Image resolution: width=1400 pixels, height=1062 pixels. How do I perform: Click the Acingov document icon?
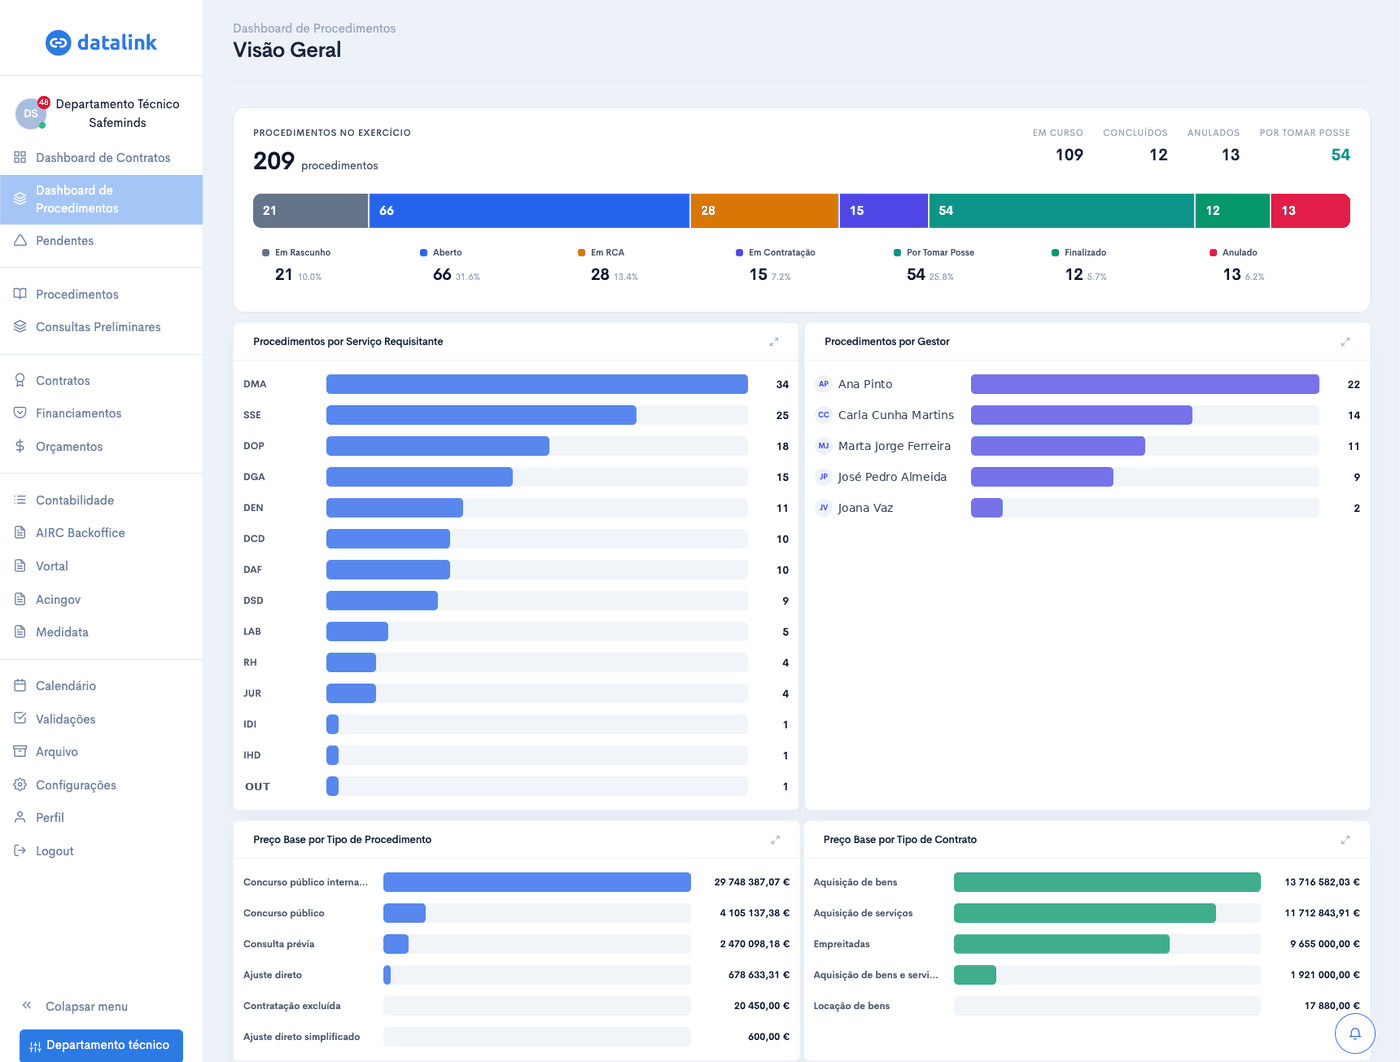[20, 599]
